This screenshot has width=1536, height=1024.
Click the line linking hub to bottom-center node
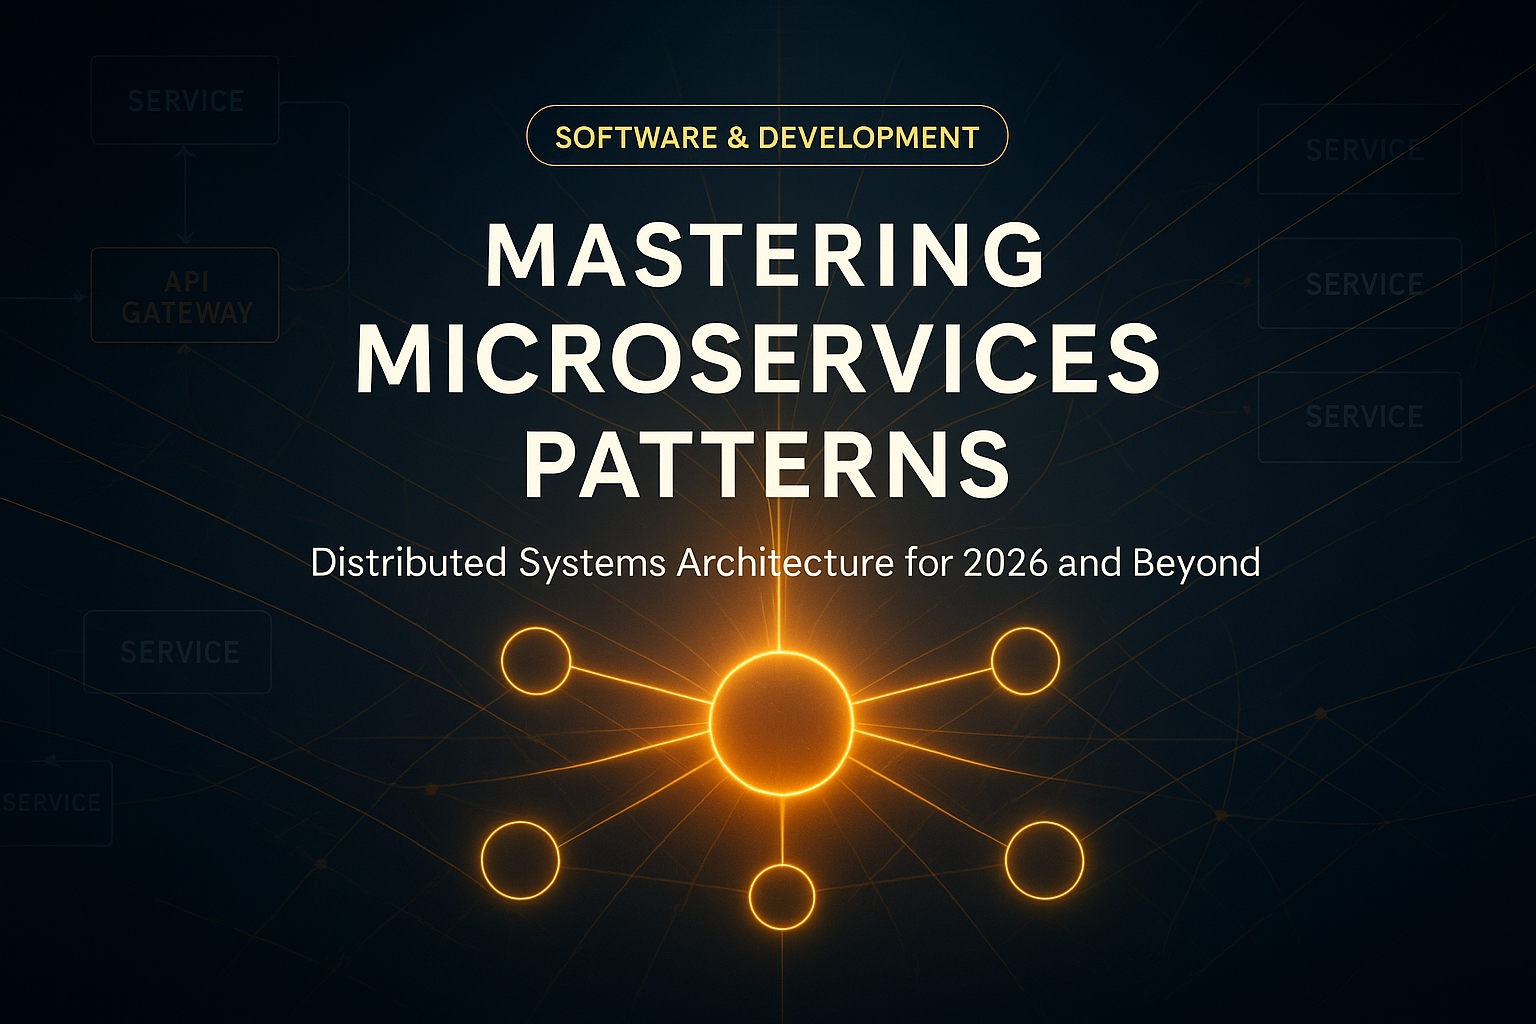(x=781, y=830)
